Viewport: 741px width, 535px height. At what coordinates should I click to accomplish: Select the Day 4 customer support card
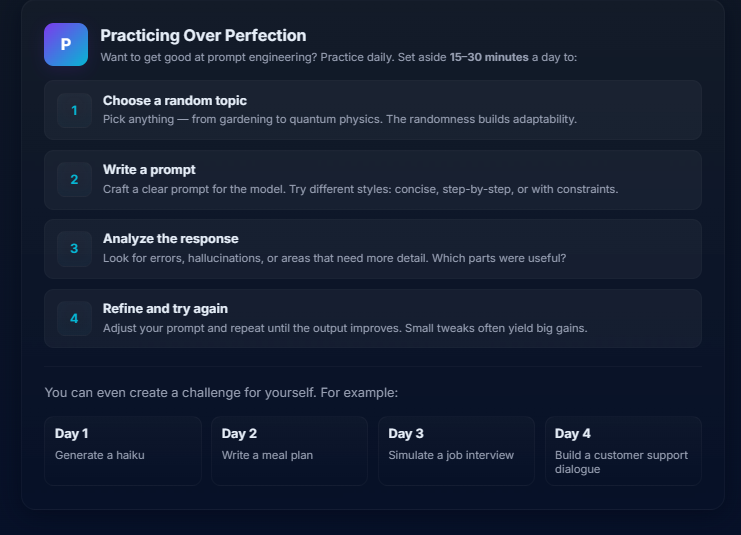623,451
